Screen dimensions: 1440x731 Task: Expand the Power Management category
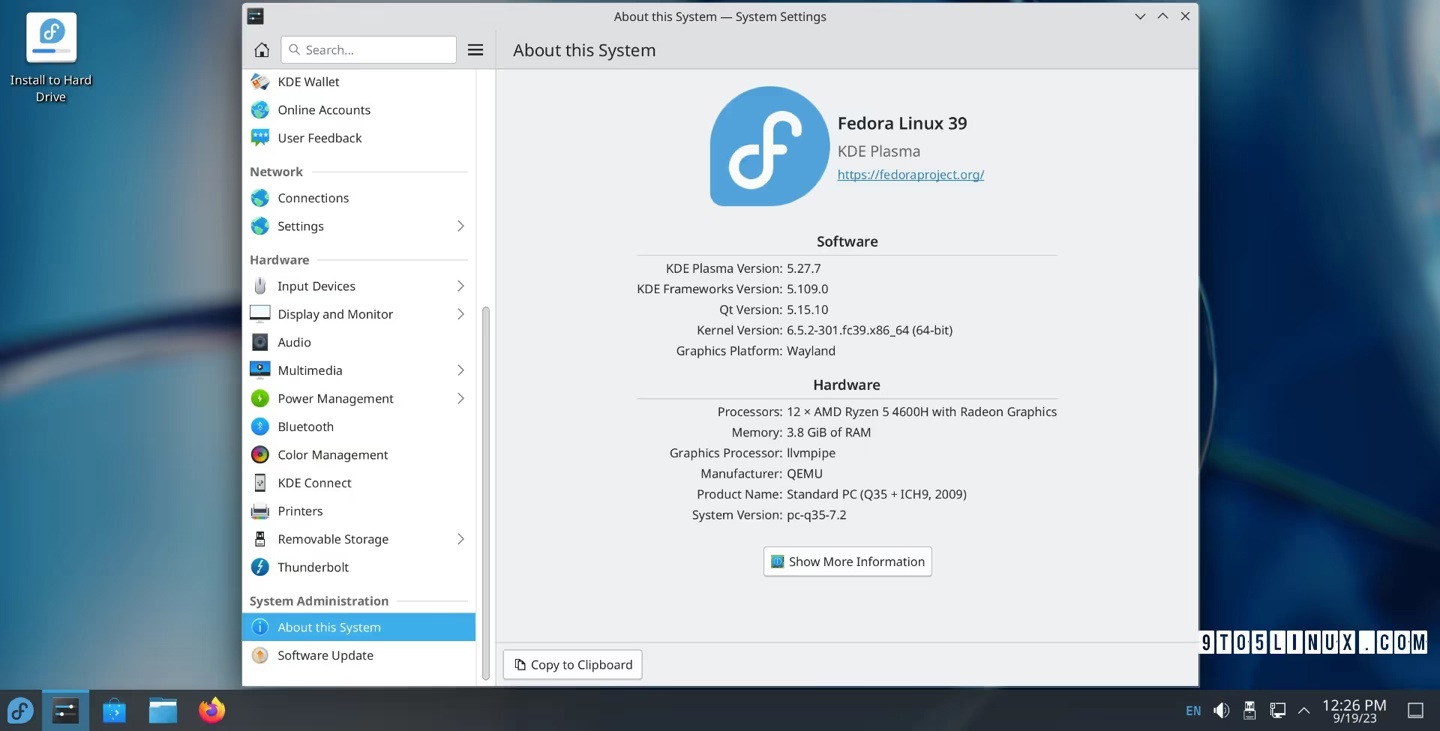(x=460, y=398)
